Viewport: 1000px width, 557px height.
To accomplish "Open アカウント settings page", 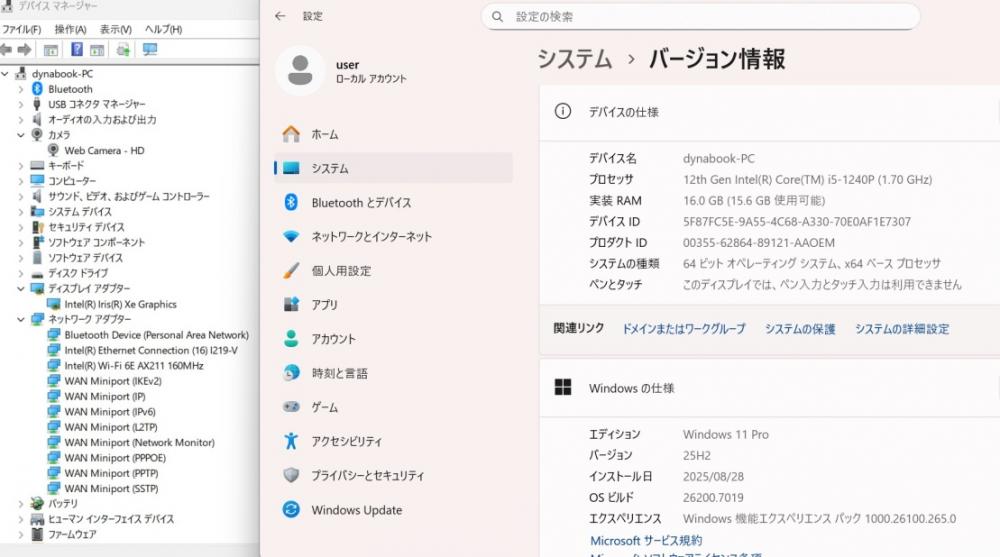I will tap(393, 339).
